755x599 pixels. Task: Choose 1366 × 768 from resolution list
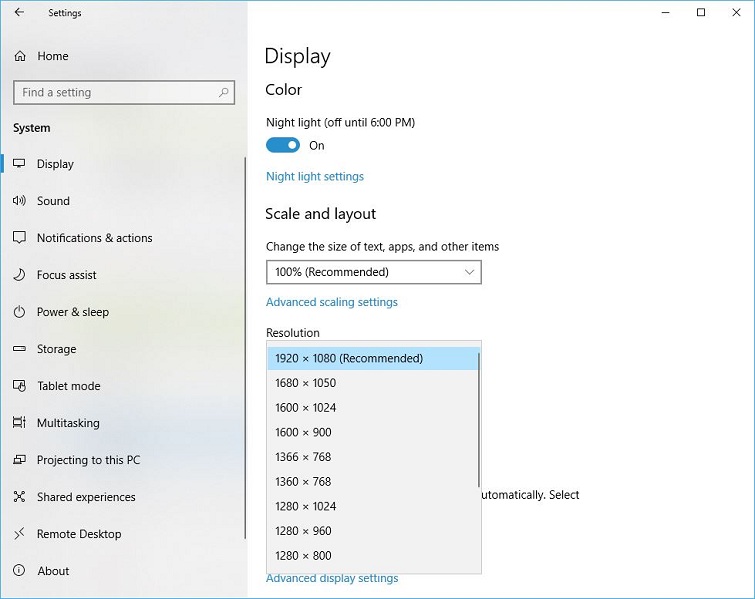pyautogui.click(x=303, y=457)
